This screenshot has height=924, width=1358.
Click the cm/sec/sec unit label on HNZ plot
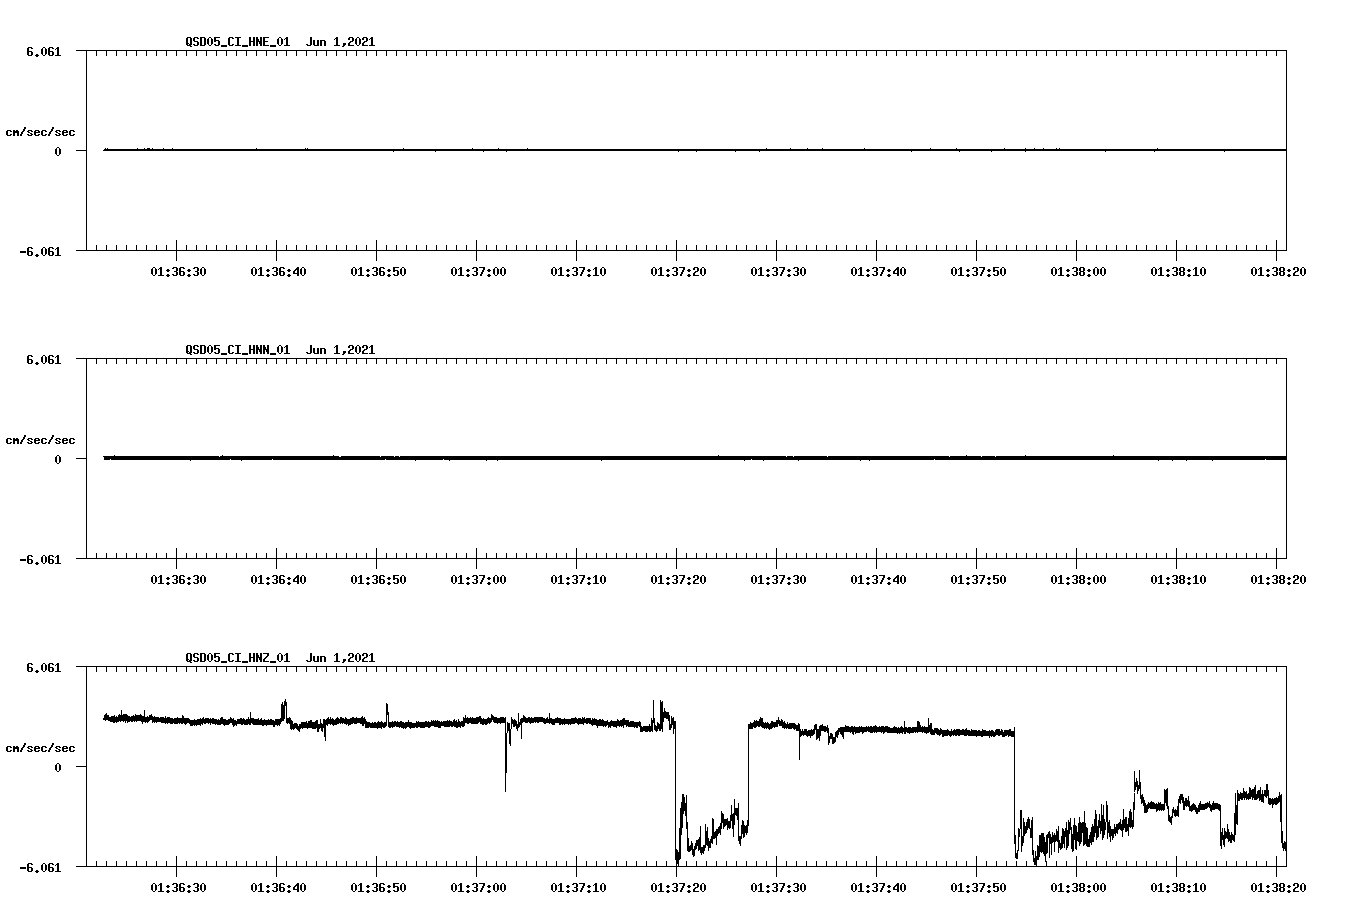point(40,748)
